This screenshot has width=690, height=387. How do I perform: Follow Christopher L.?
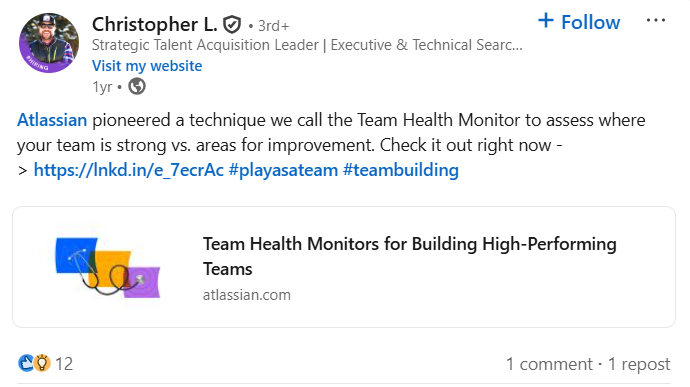click(579, 22)
